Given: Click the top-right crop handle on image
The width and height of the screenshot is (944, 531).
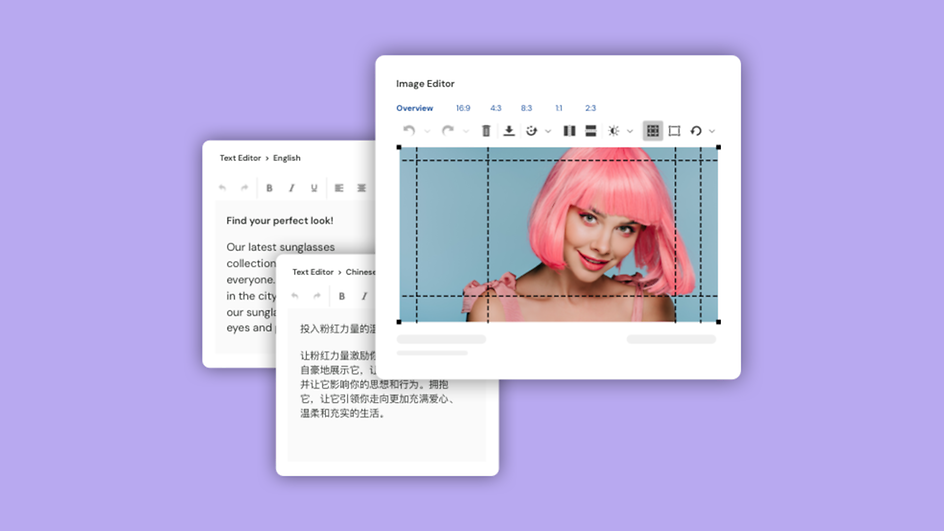Looking at the screenshot, I should (x=718, y=148).
